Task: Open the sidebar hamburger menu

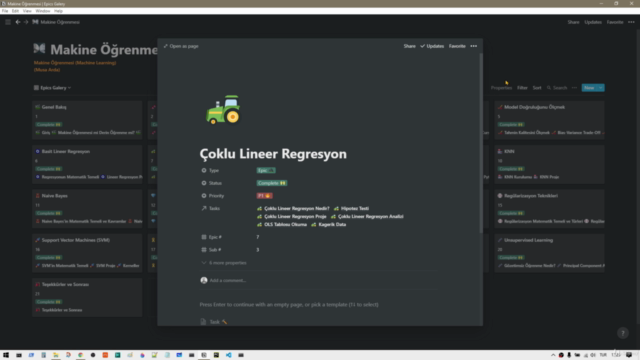Action: point(8,22)
